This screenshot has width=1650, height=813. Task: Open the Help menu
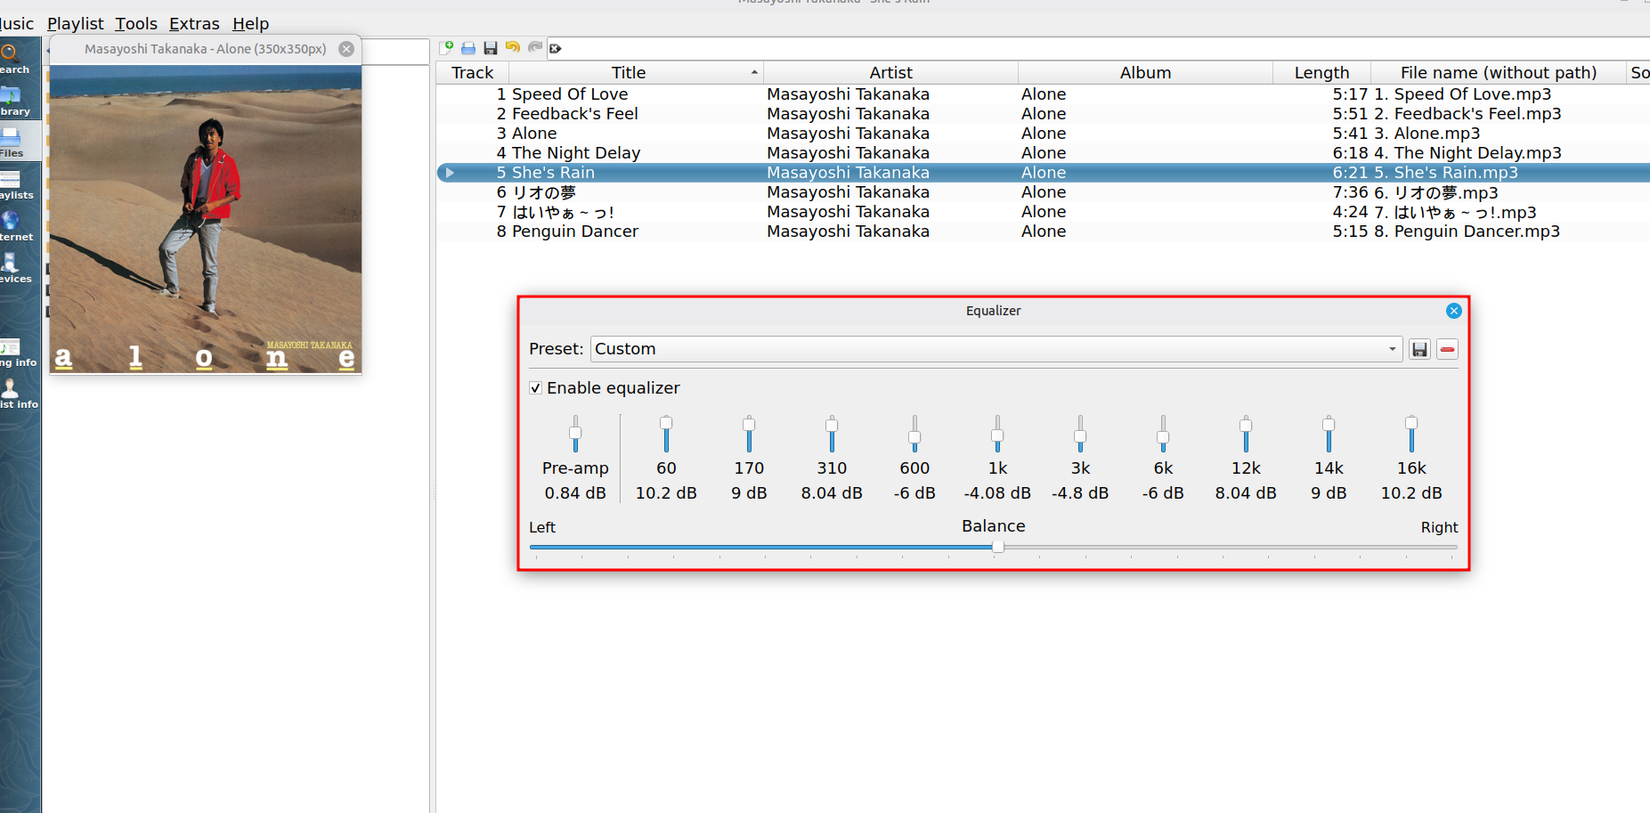tap(250, 23)
